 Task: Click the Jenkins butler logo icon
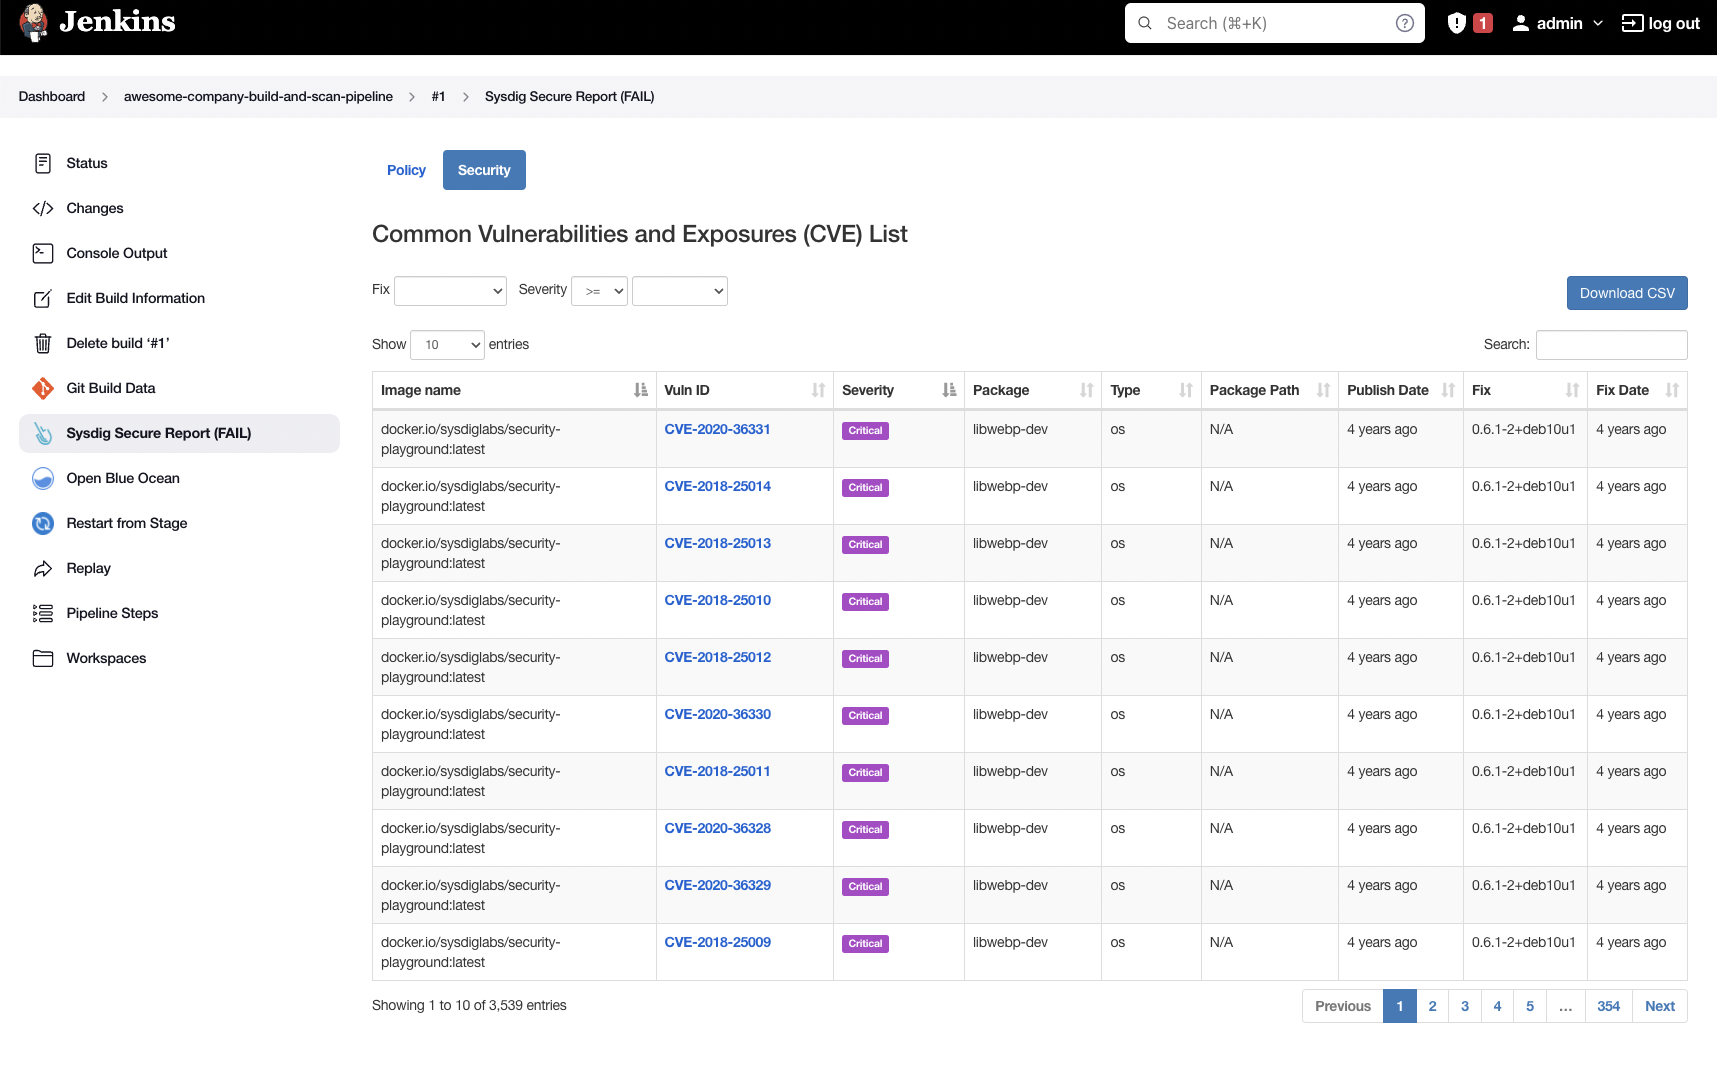pos(34,22)
